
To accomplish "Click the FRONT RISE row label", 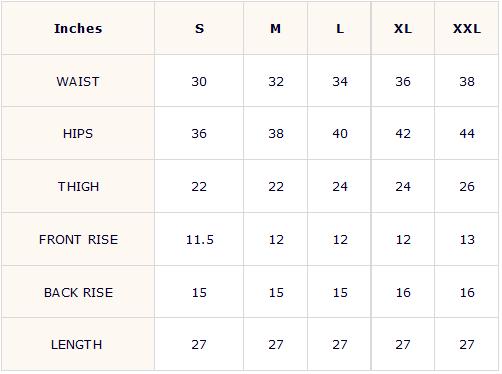I will click(78, 240).
